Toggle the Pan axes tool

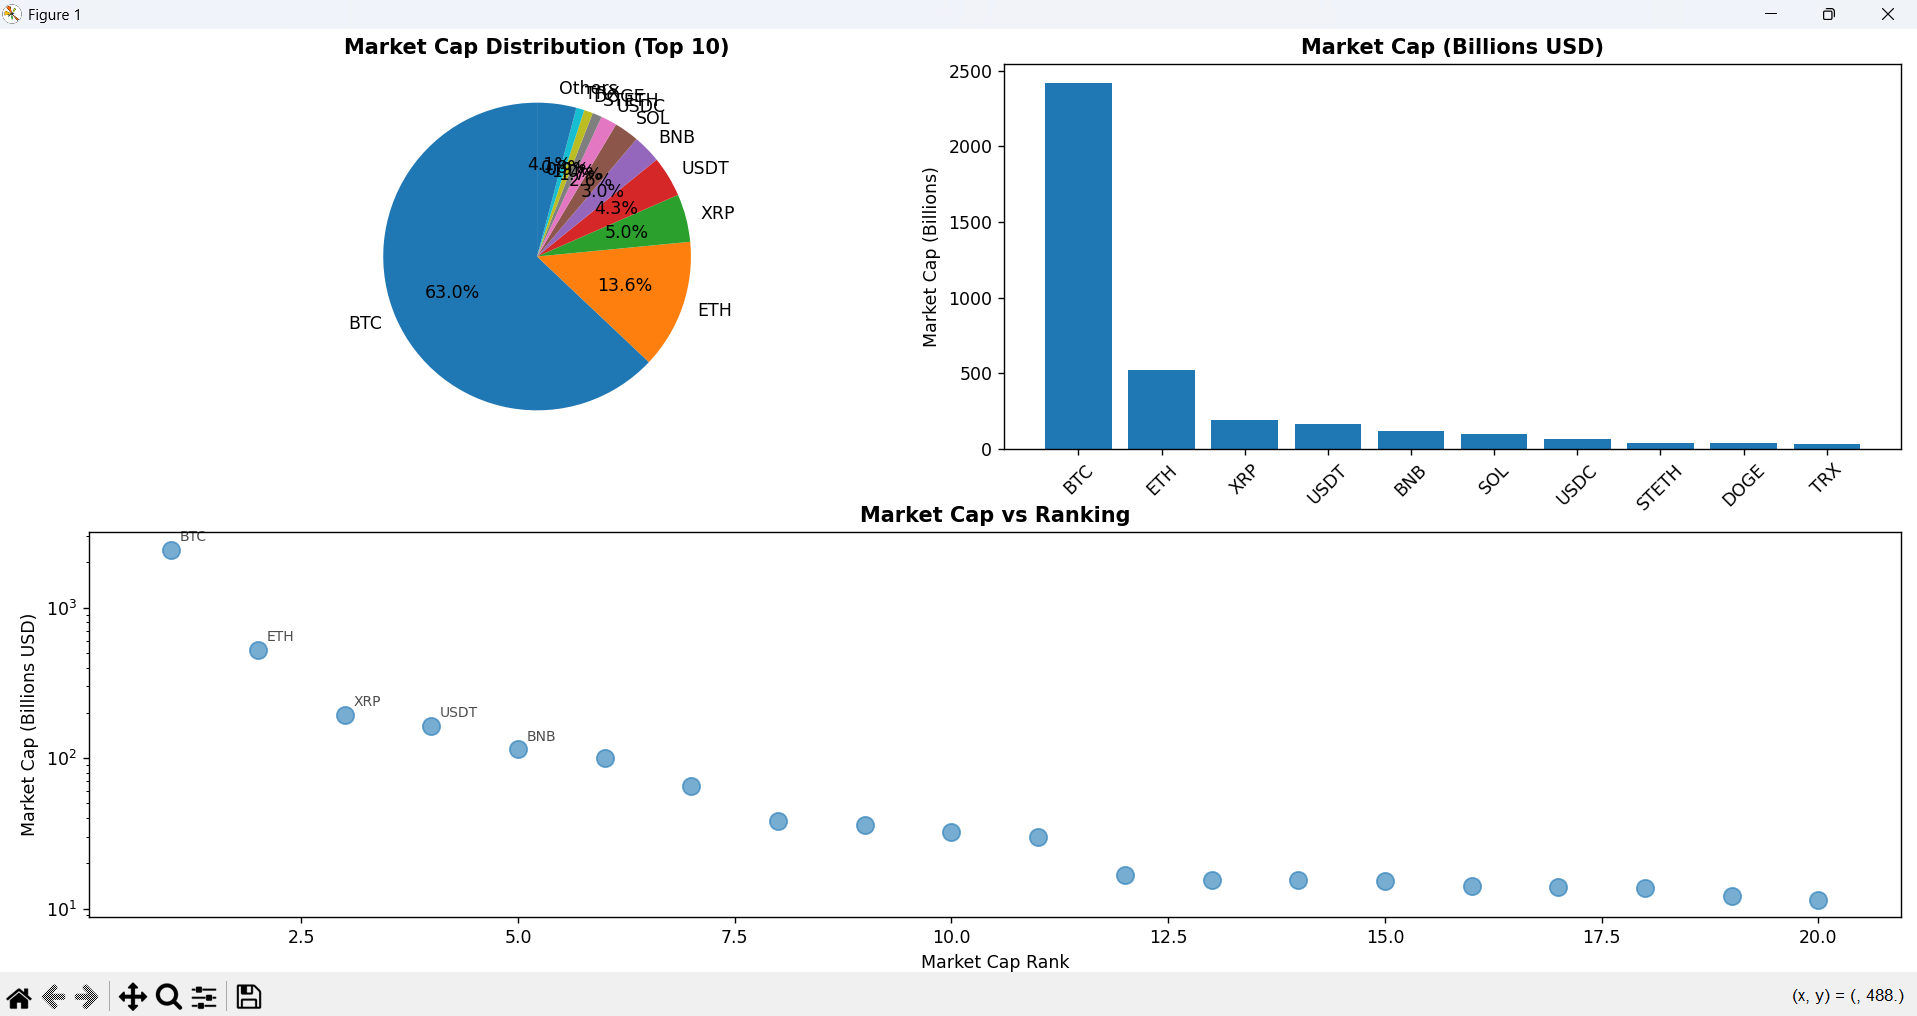(132, 997)
